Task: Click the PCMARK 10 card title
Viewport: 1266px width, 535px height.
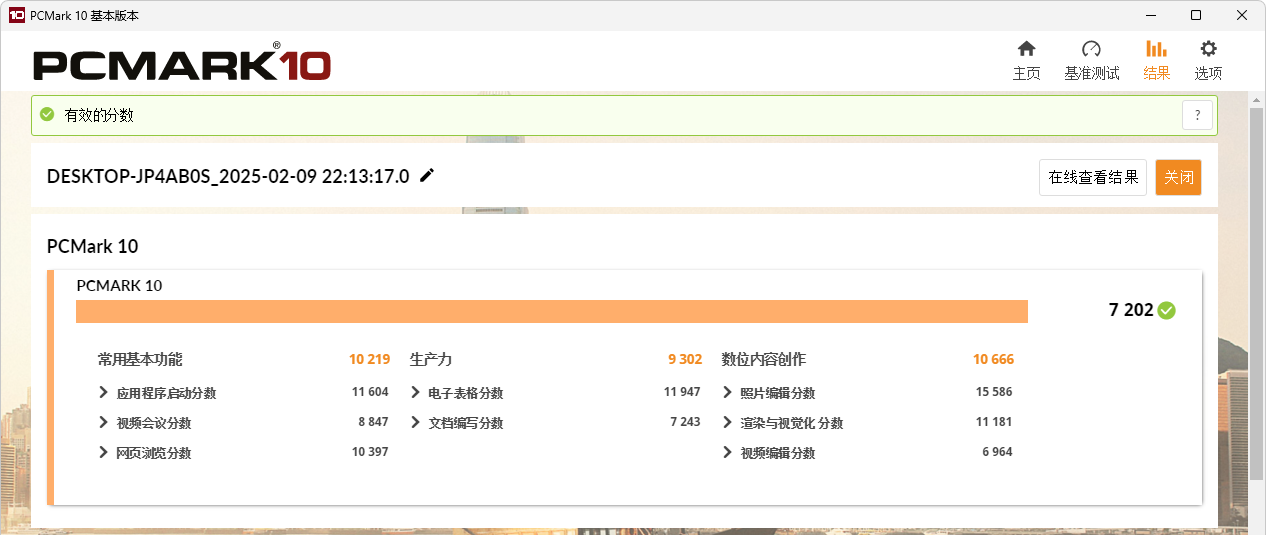Action: click(119, 285)
